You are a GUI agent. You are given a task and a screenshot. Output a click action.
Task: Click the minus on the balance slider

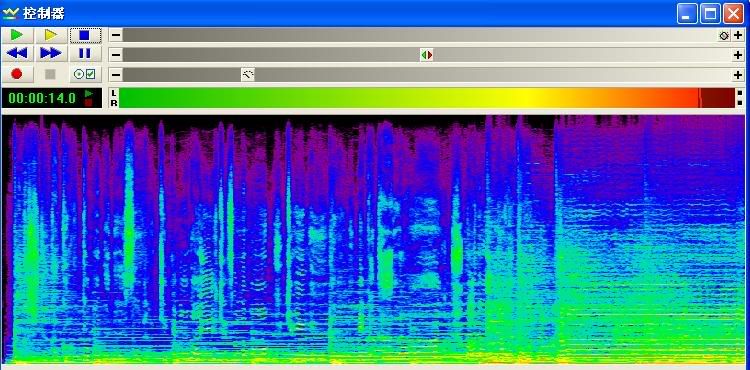click(116, 55)
